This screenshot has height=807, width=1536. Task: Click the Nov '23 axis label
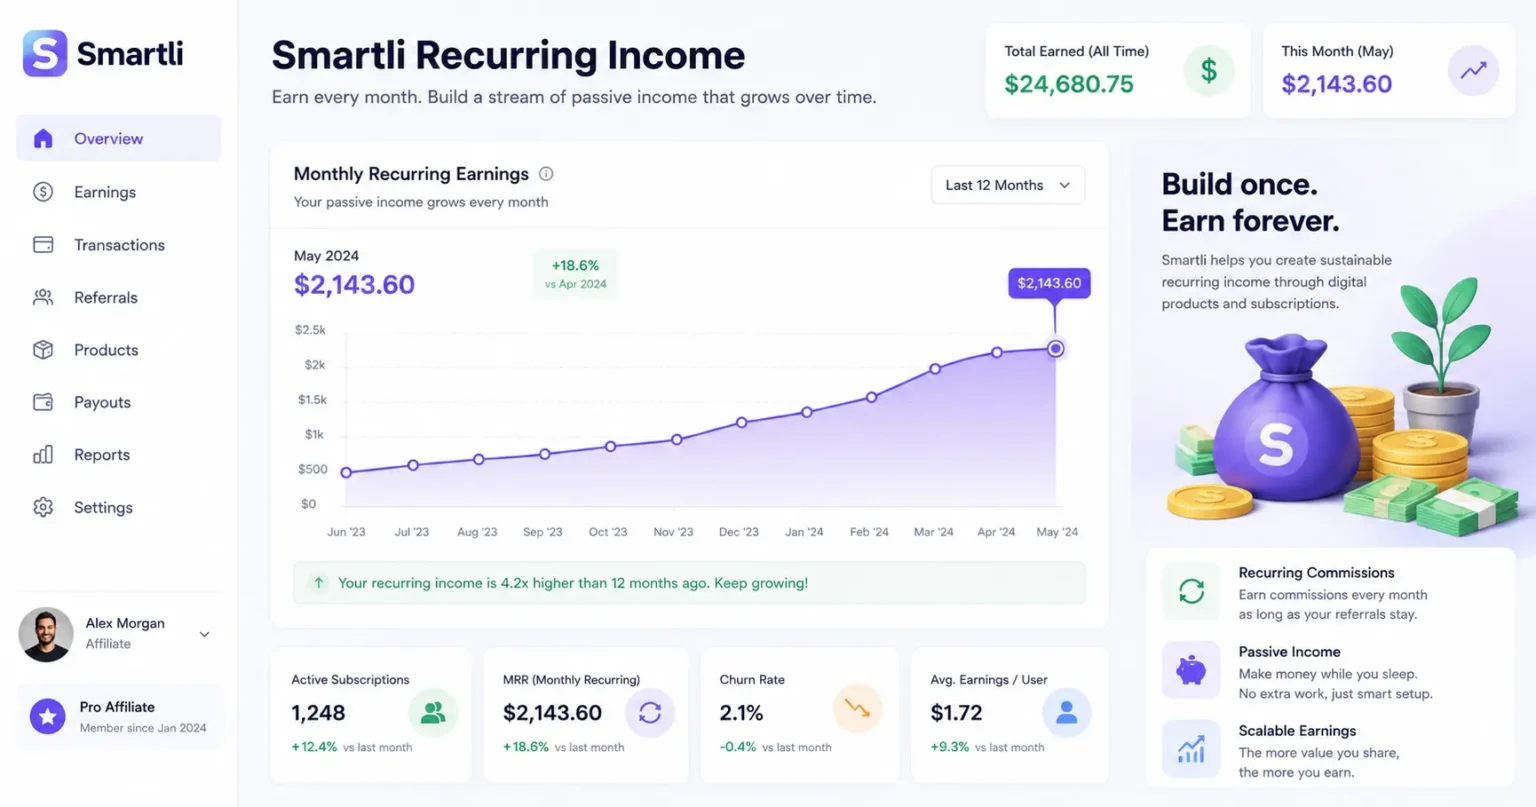673,532
